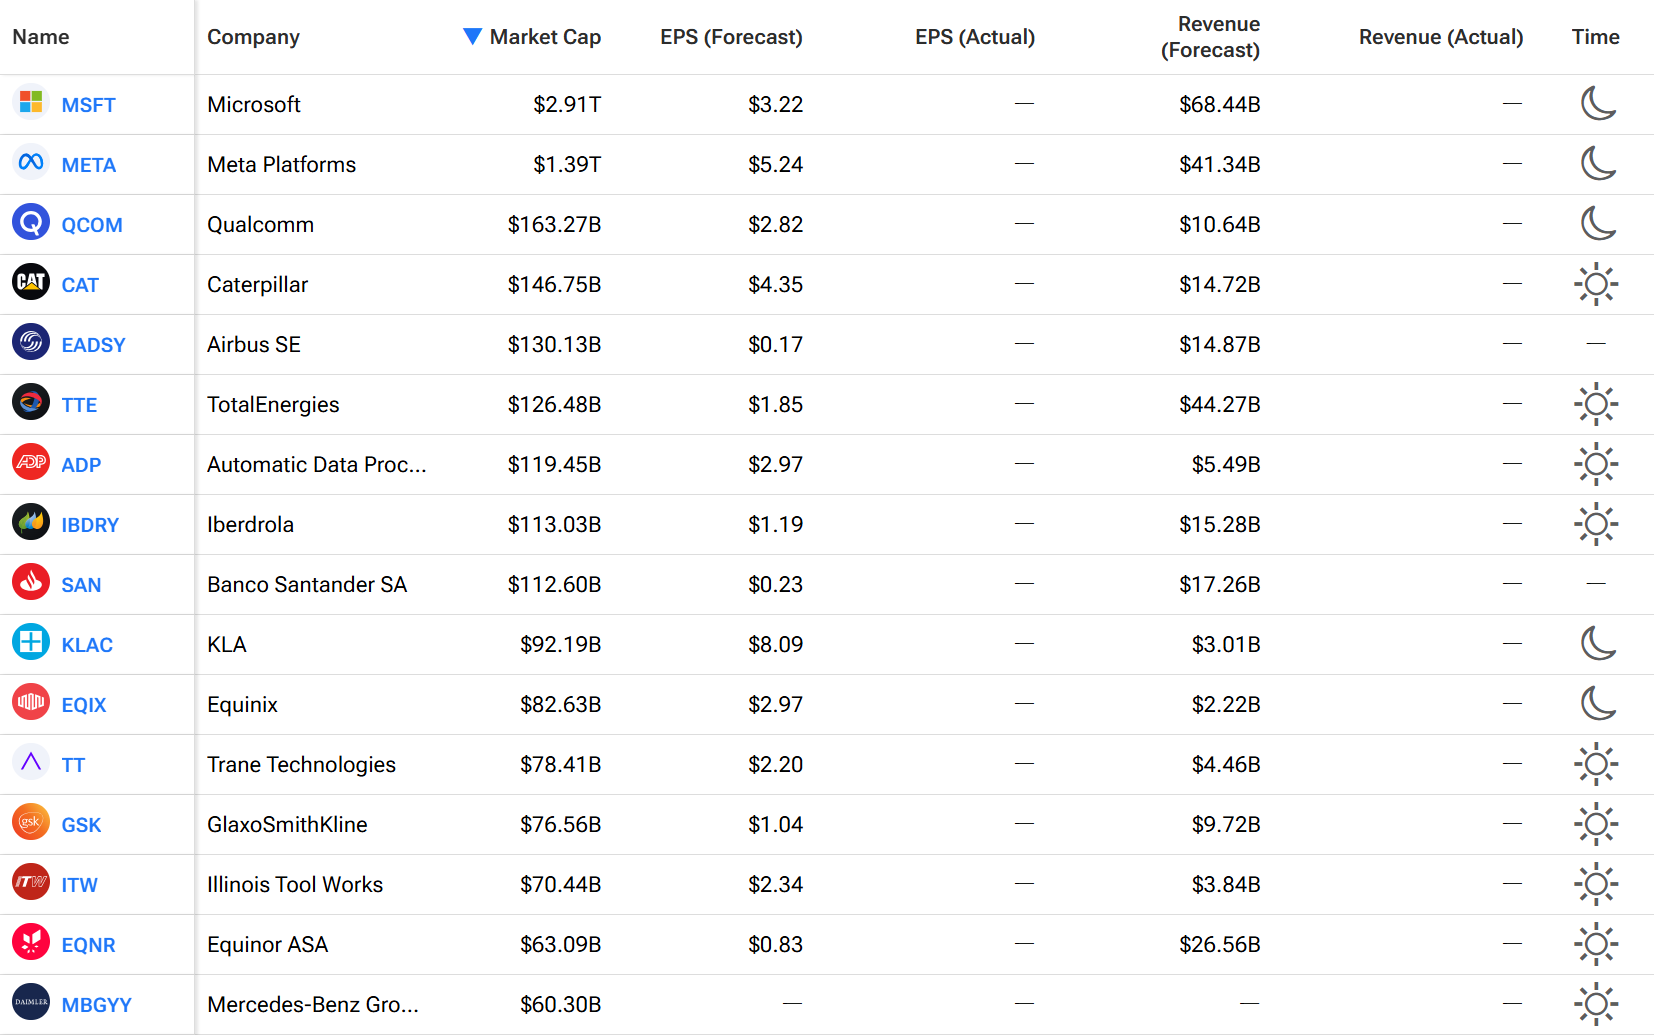
Task: Sort by Revenue (Actual) column header
Action: (x=1441, y=37)
